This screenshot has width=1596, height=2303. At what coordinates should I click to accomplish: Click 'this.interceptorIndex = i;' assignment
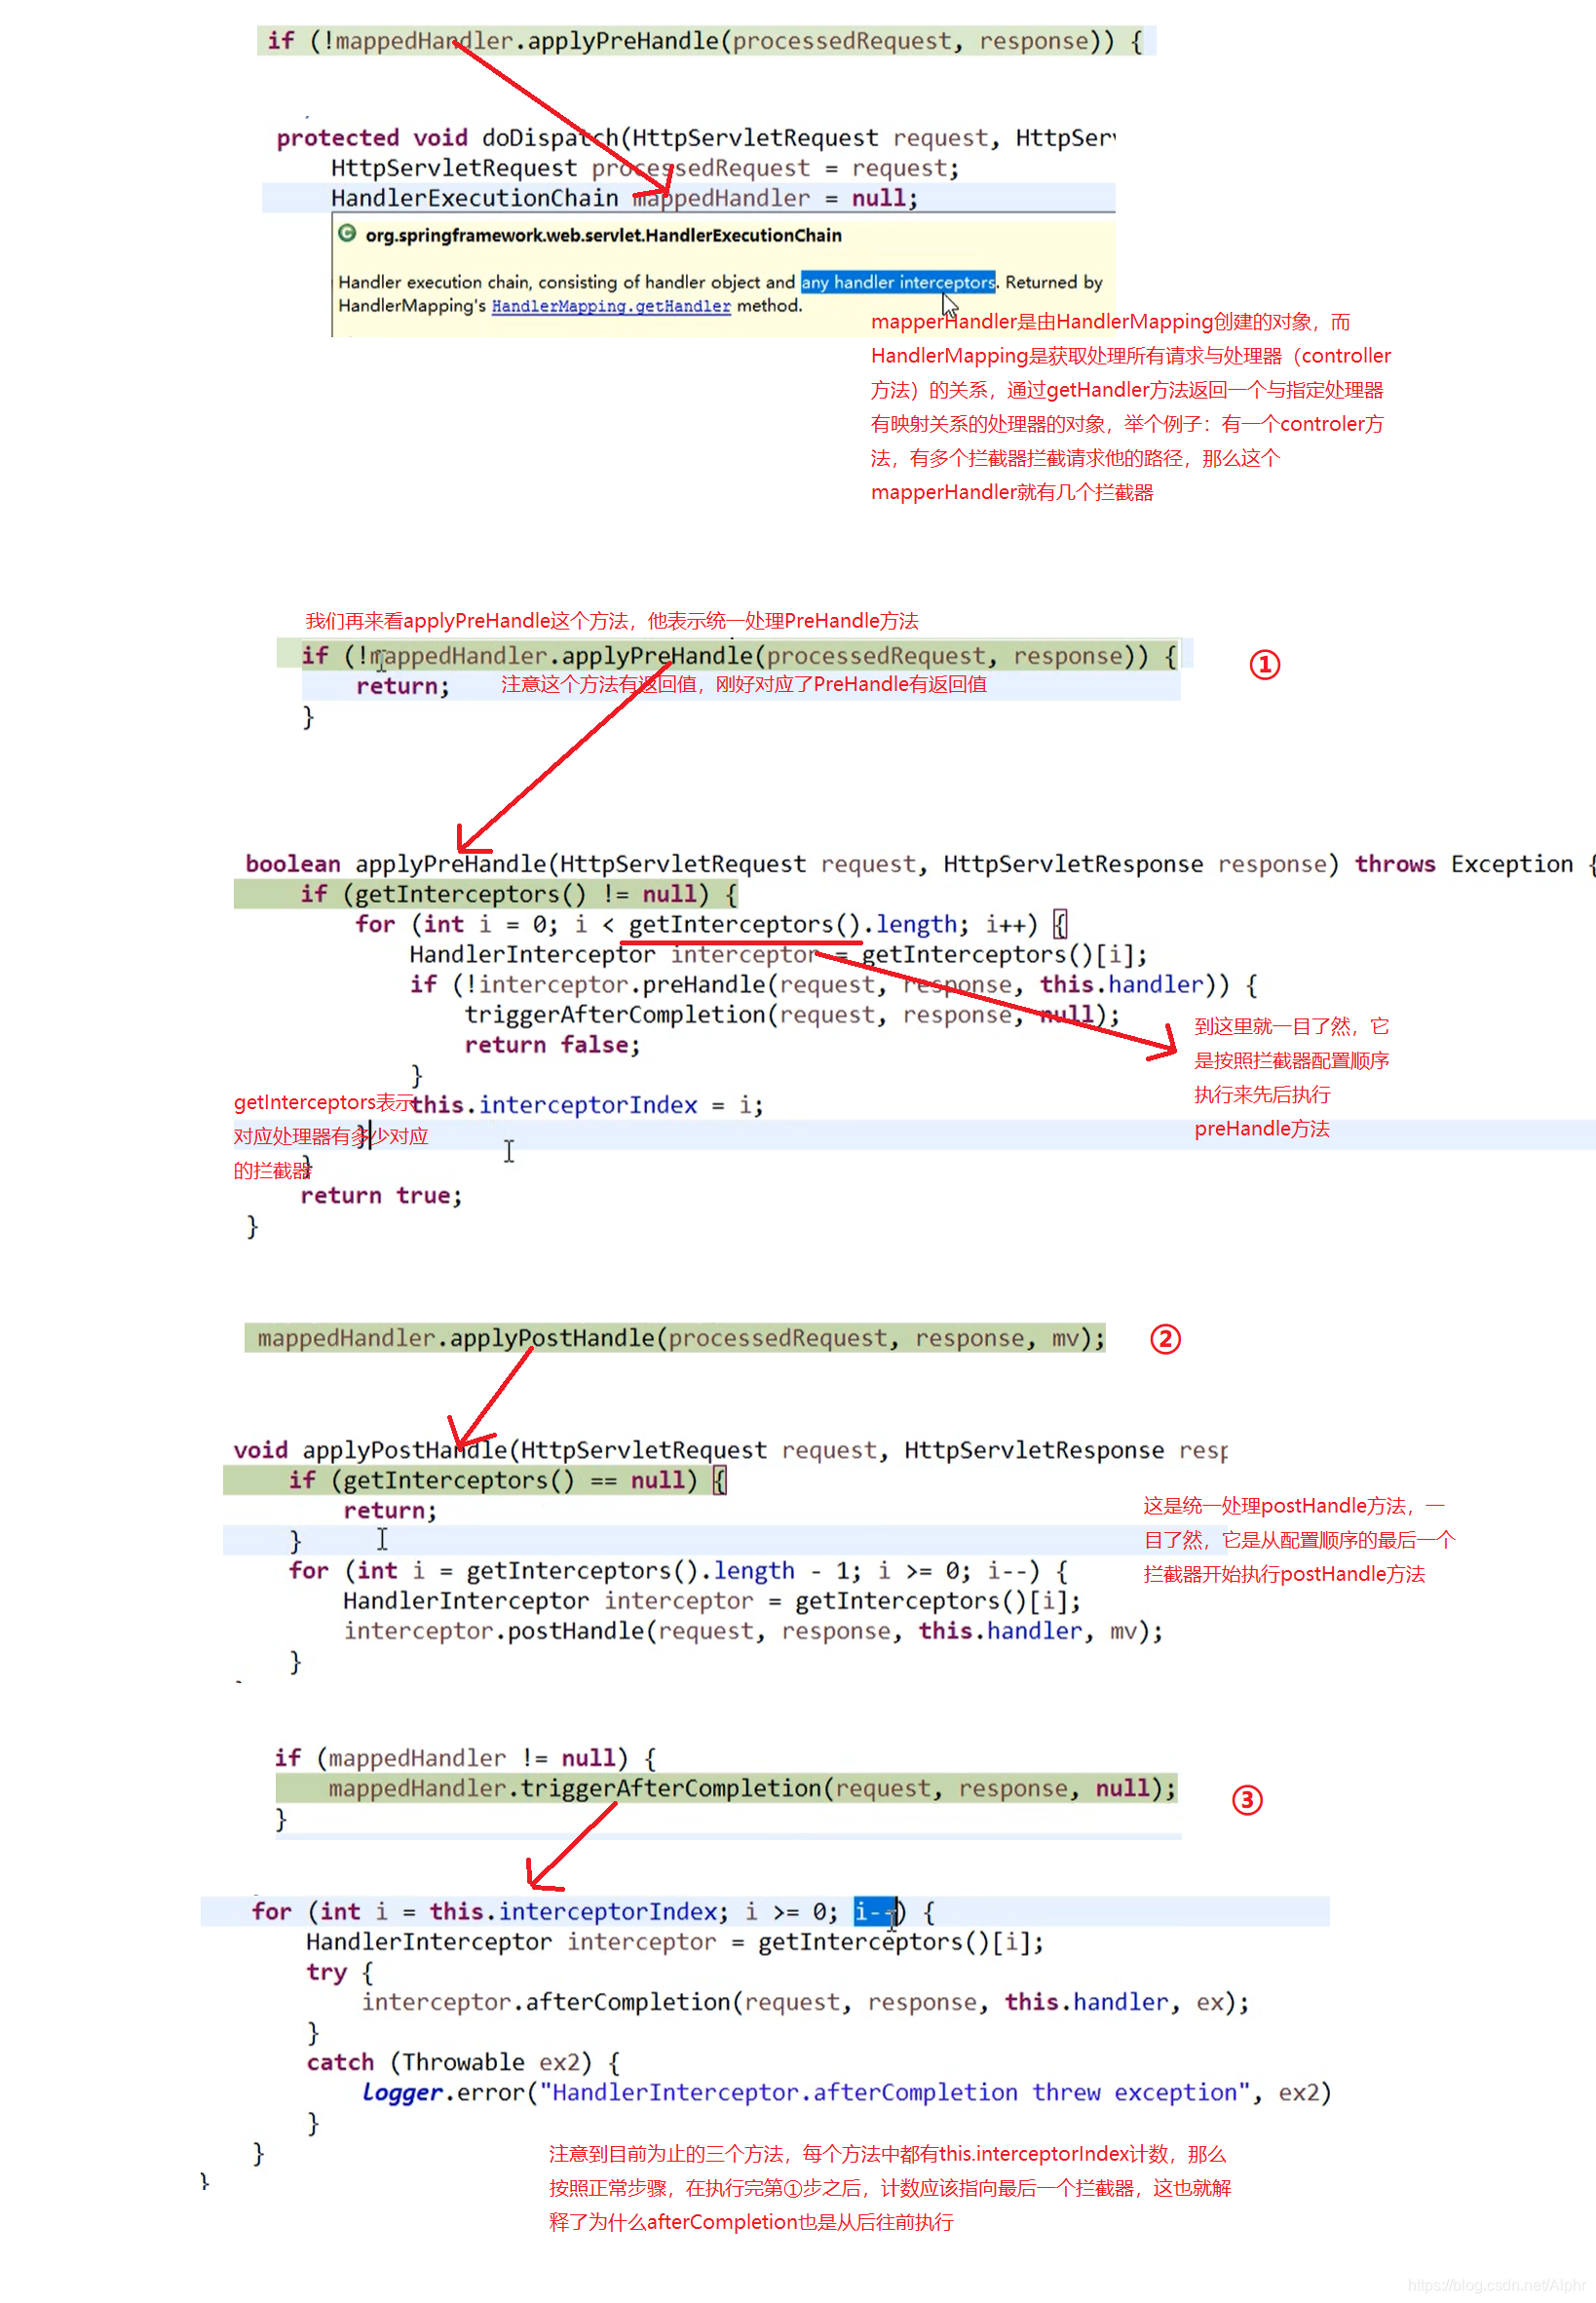pos(587,1105)
